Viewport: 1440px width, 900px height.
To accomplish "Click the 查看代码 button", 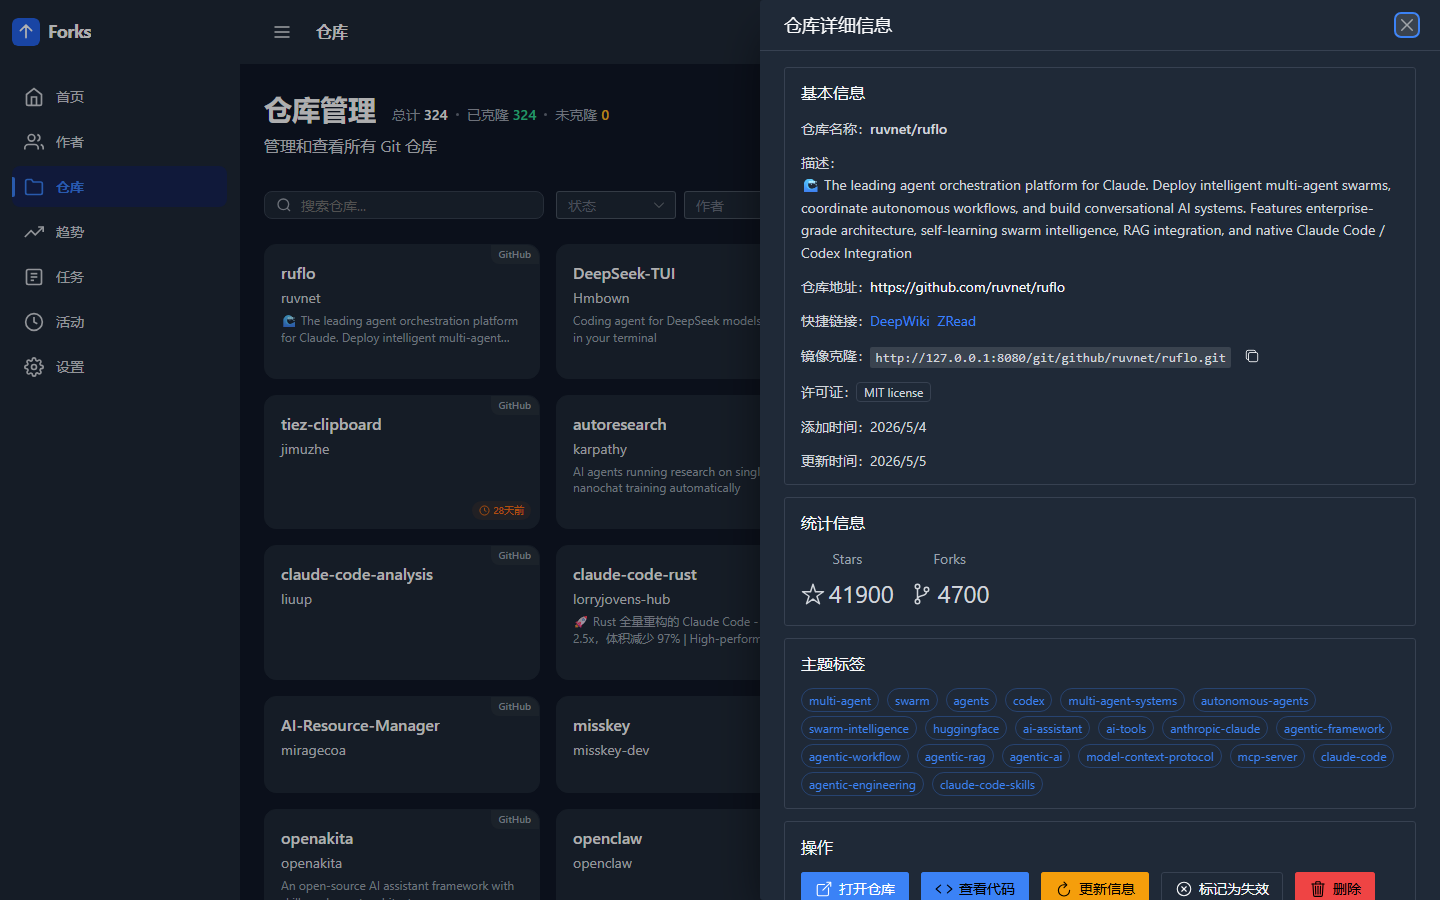I will 975,888.
